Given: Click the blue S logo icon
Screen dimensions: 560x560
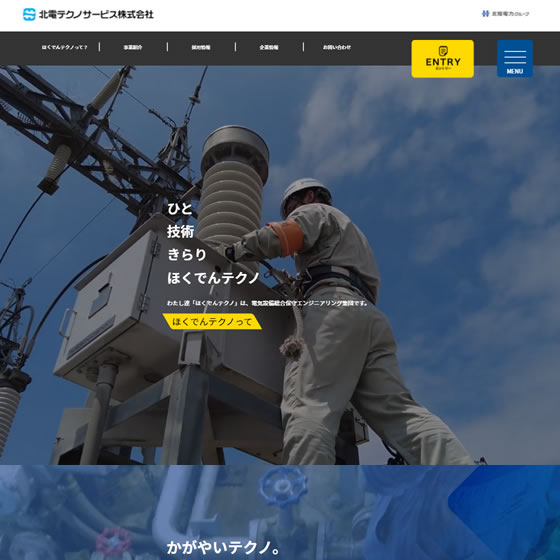Looking at the screenshot, I should tap(29, 14).
